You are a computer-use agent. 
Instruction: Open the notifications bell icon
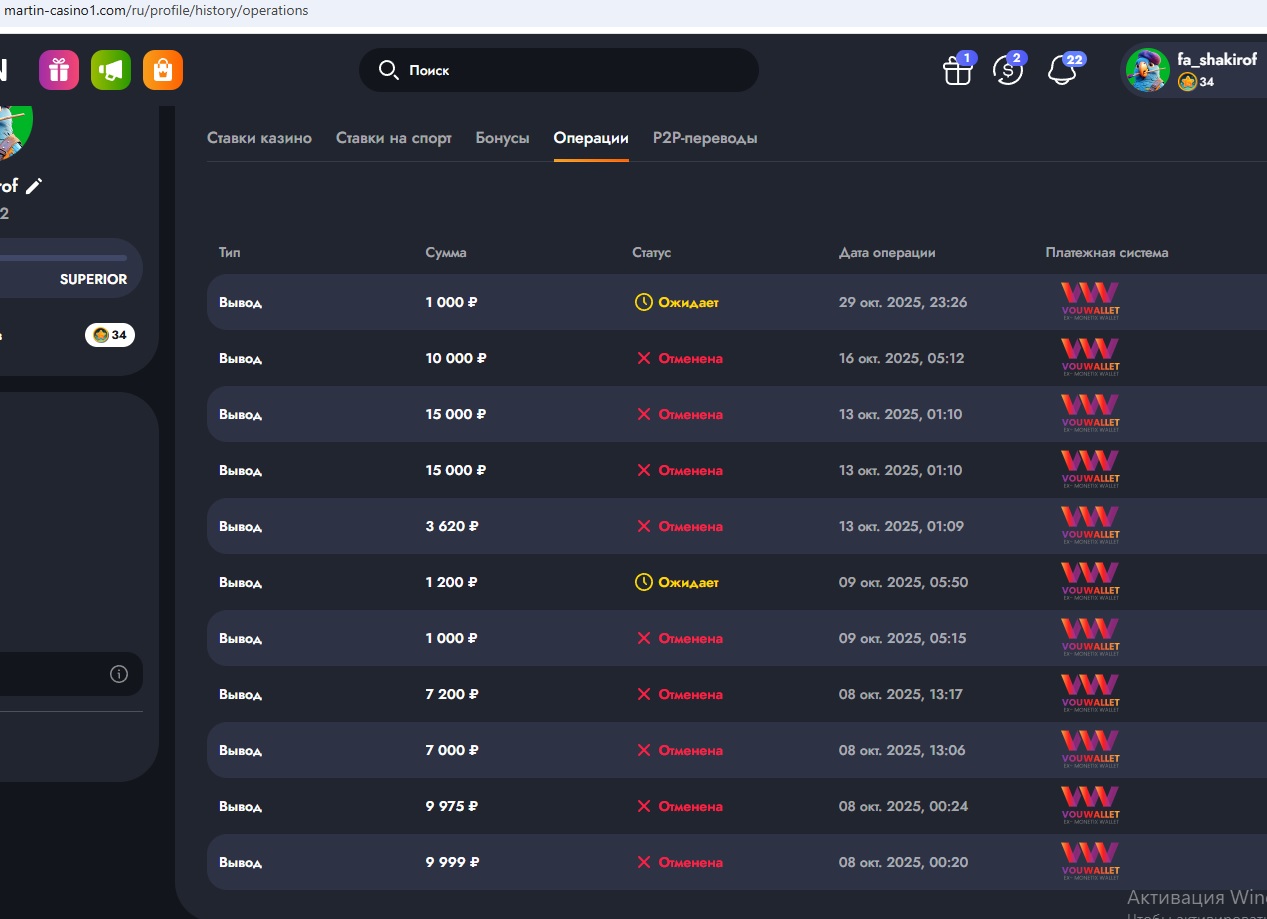coord(1062,70)
